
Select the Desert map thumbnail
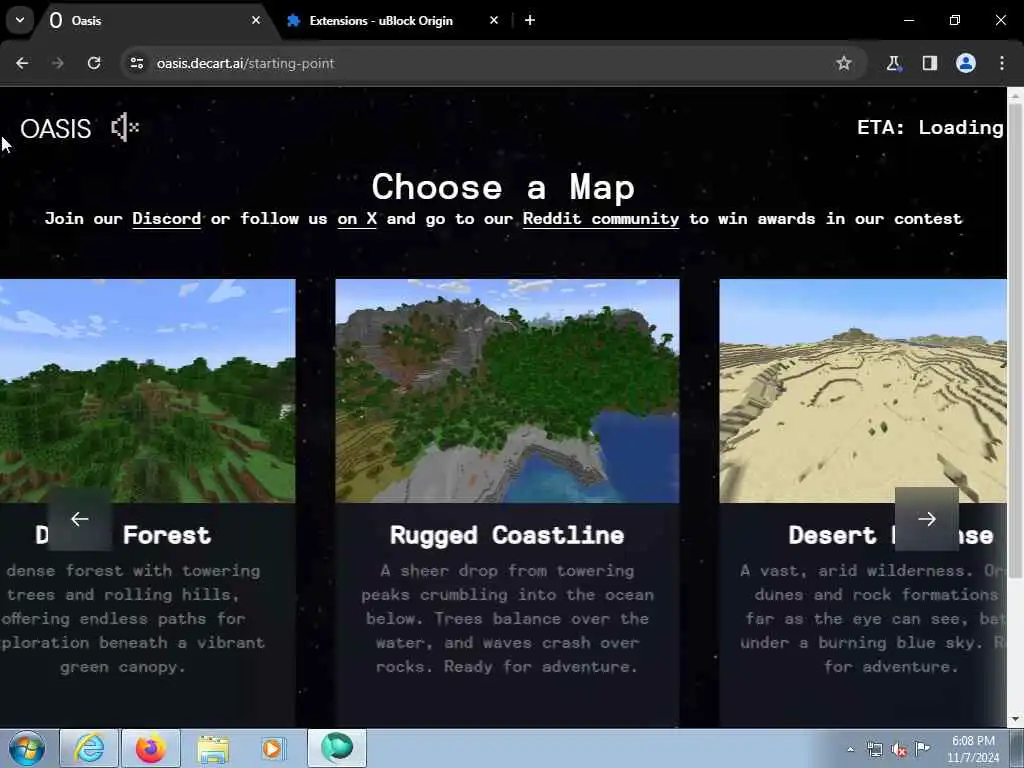[x=863, y=391]
